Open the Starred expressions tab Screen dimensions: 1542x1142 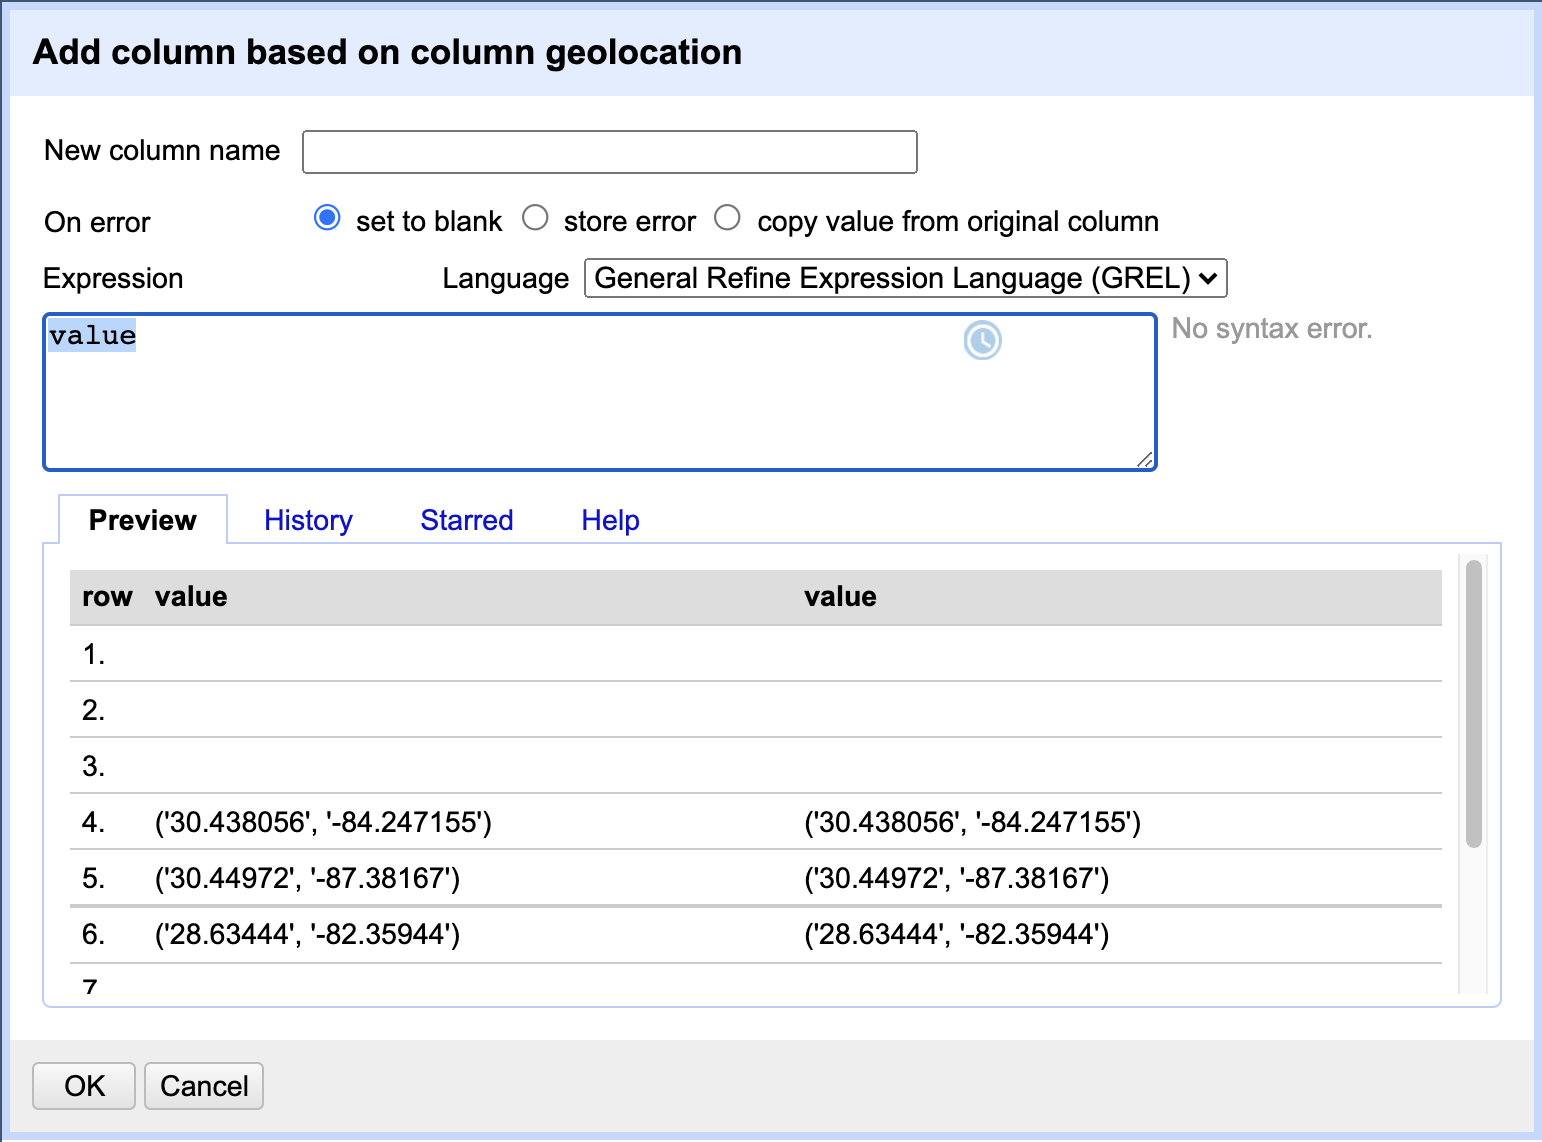point(466,520)
